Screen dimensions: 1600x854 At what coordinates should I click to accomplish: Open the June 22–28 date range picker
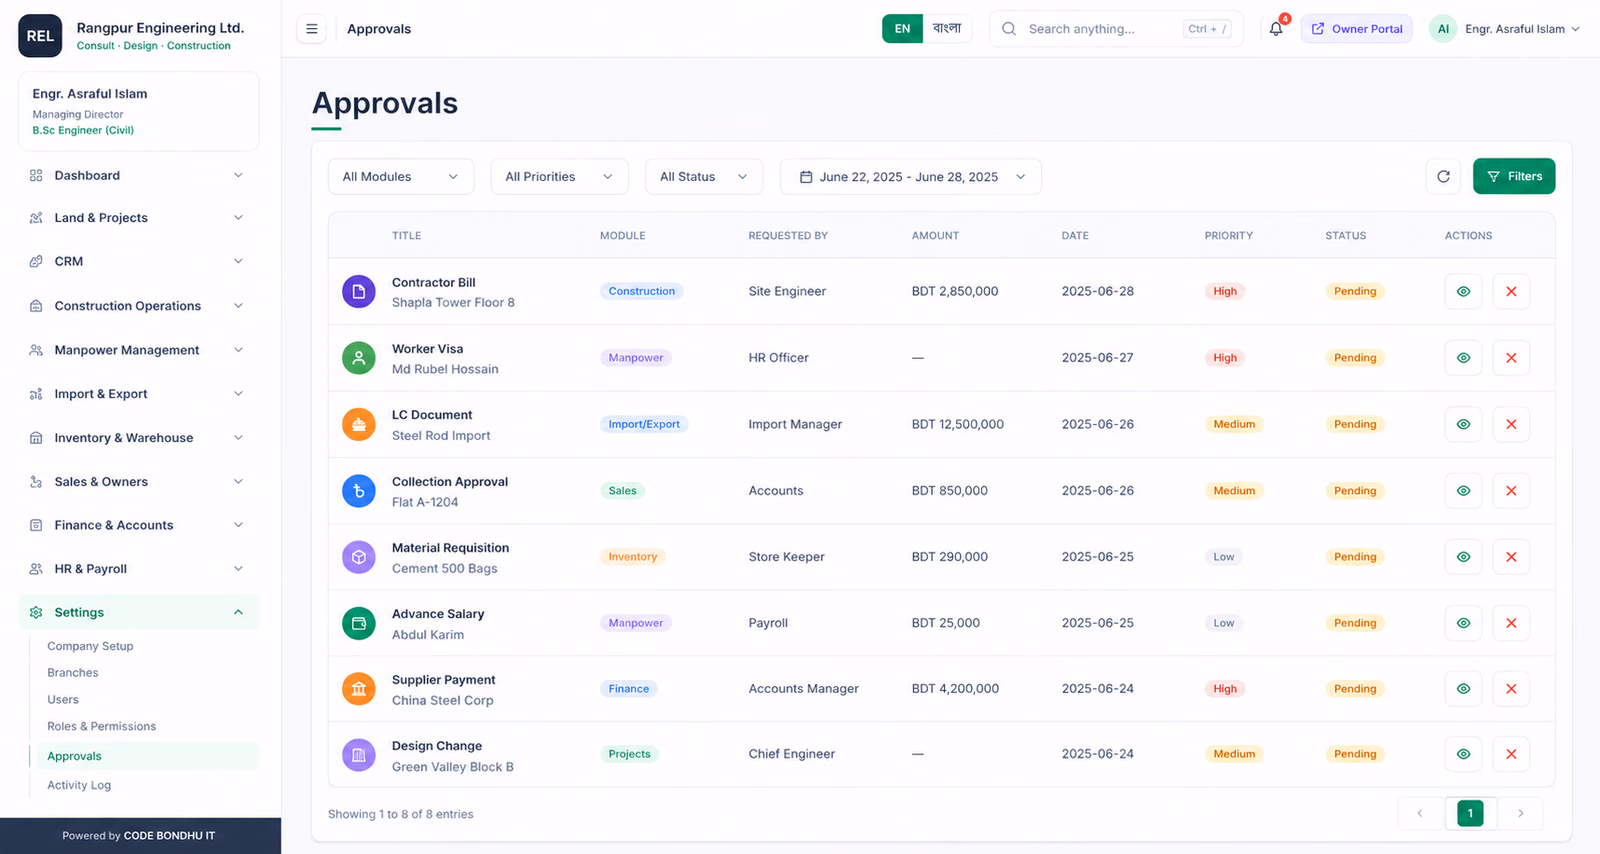click(x=910, y=177)
